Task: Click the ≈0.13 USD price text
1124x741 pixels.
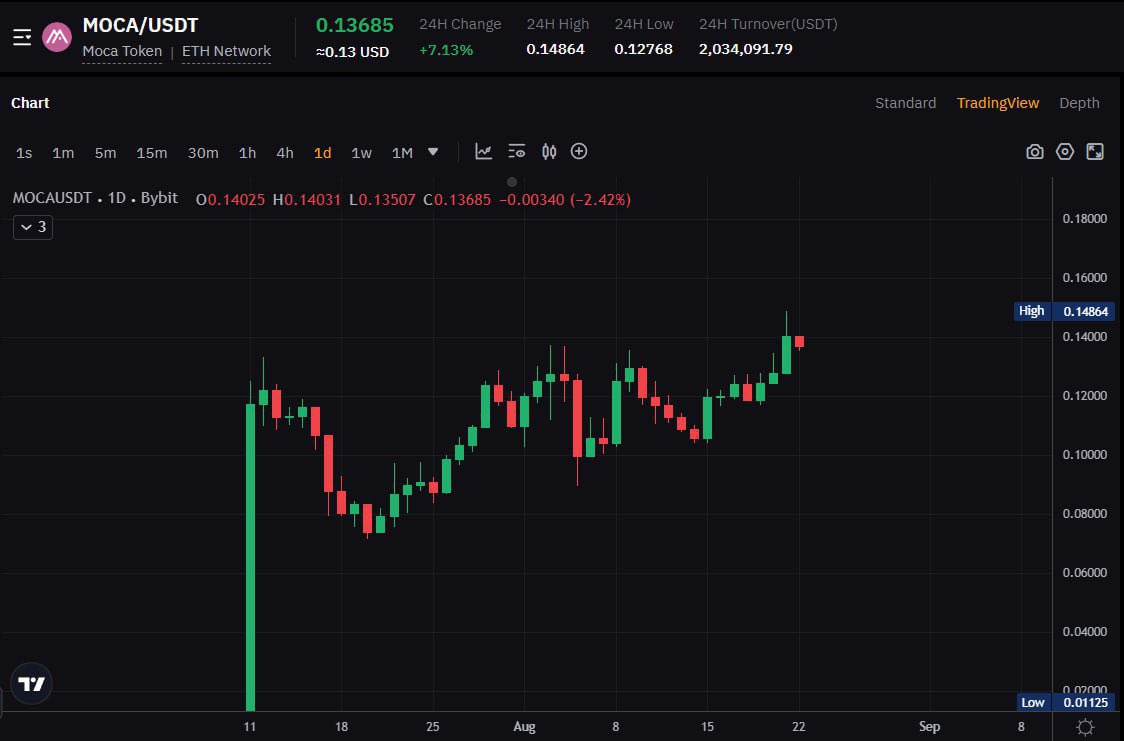Action: tap(353, 52)
